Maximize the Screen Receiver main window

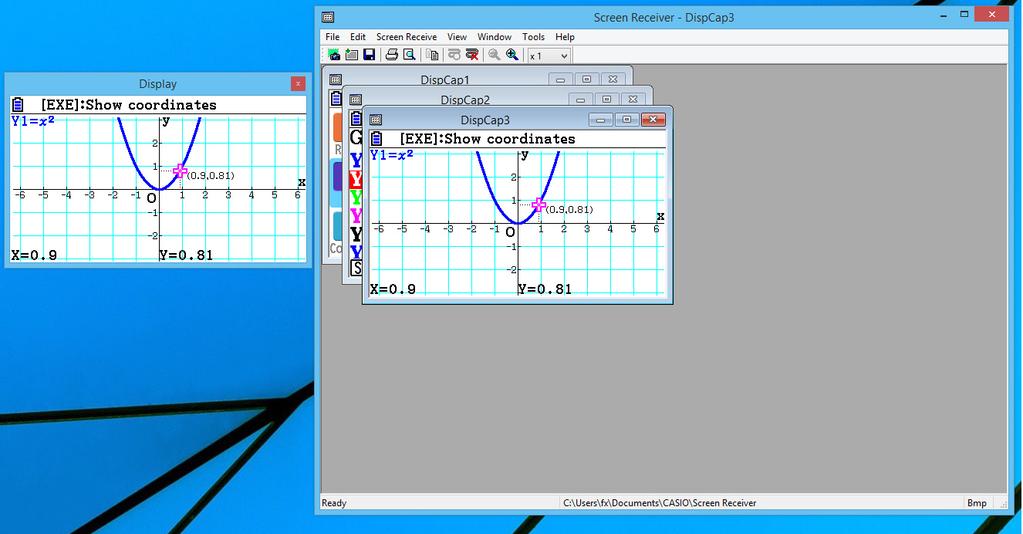click(964, 14)
